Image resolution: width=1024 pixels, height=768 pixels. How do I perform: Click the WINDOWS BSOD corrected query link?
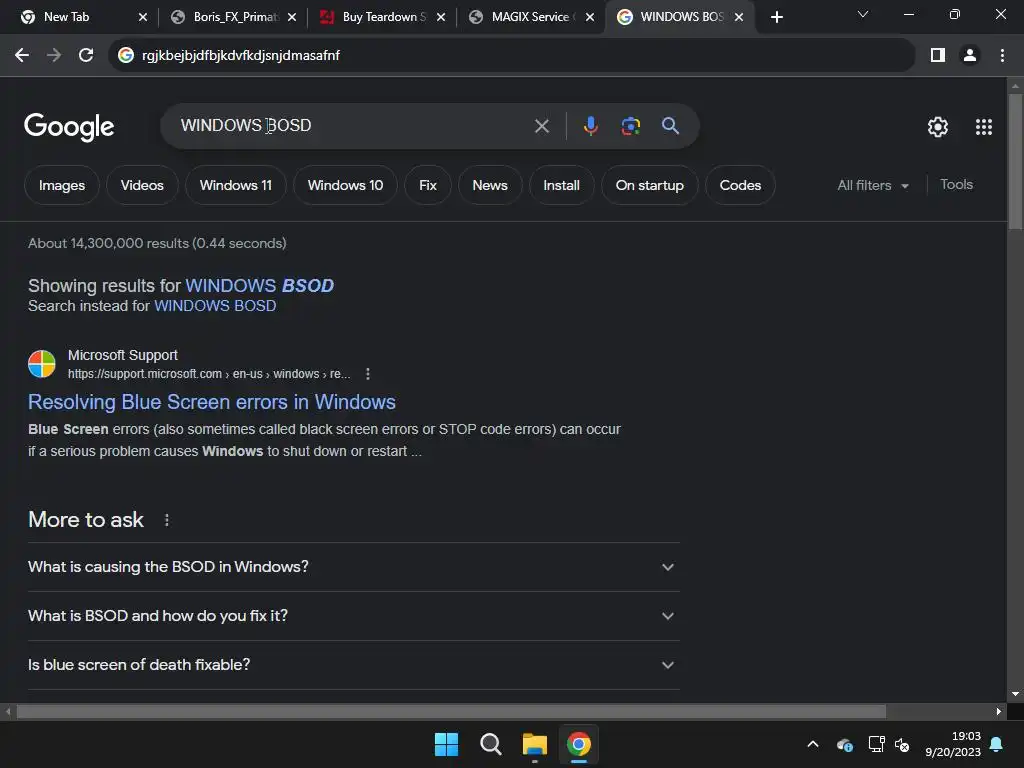[x=260, y=285]
